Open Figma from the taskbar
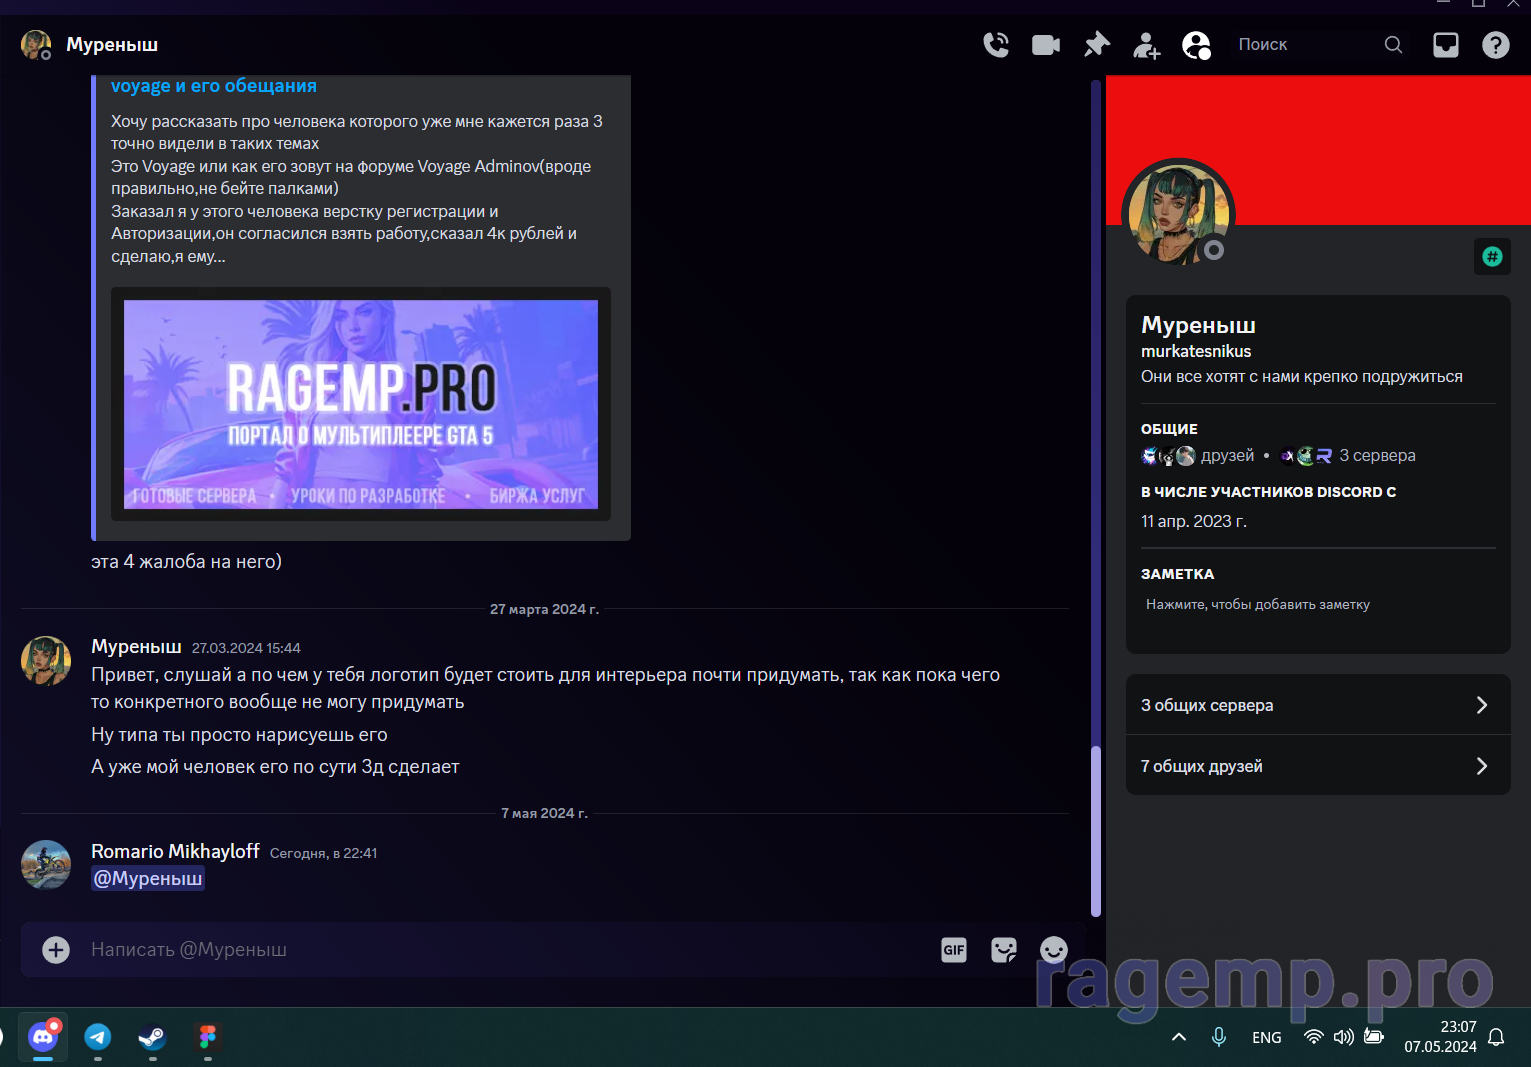Screen dimensions: 1531x1067 207,1037
